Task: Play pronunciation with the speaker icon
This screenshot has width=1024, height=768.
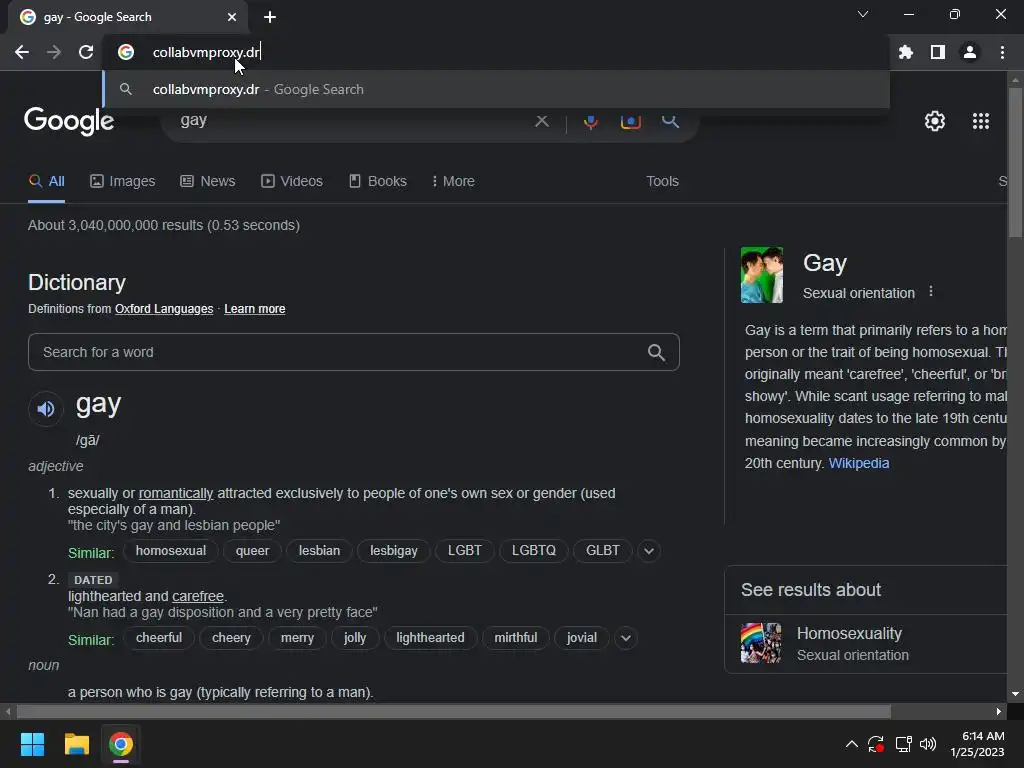Action: (x=46, y=409)
